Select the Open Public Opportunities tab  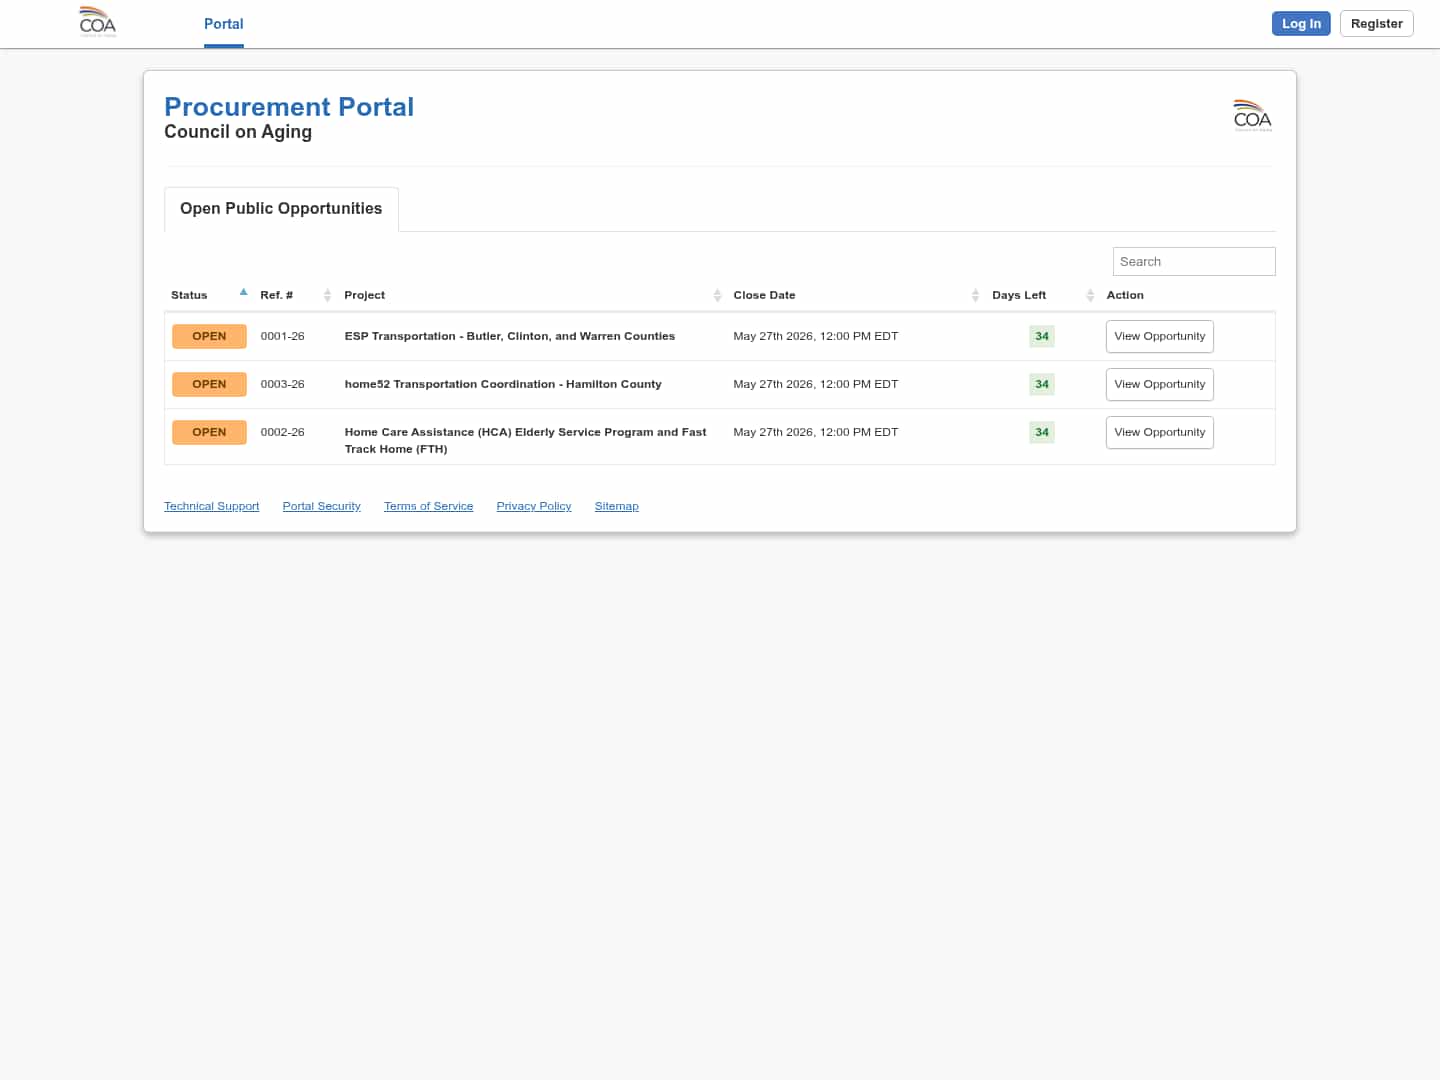click(281, 209)
